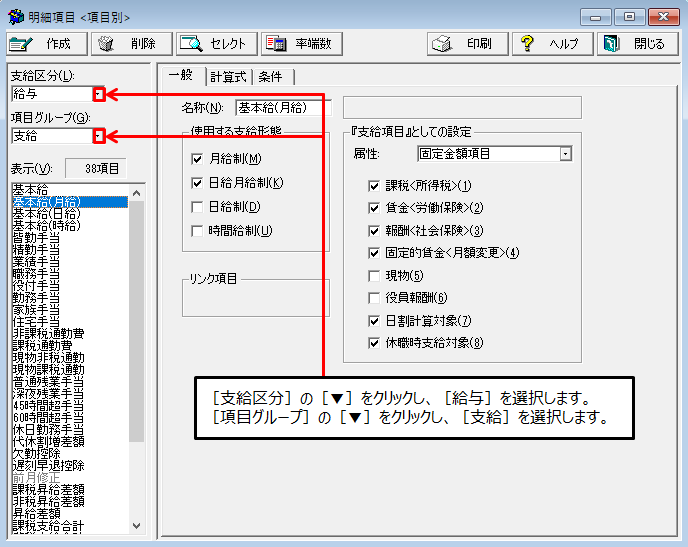Click the app icon in the title bar
This screenshot has width=688, height=547.
[x=16, y=17]
